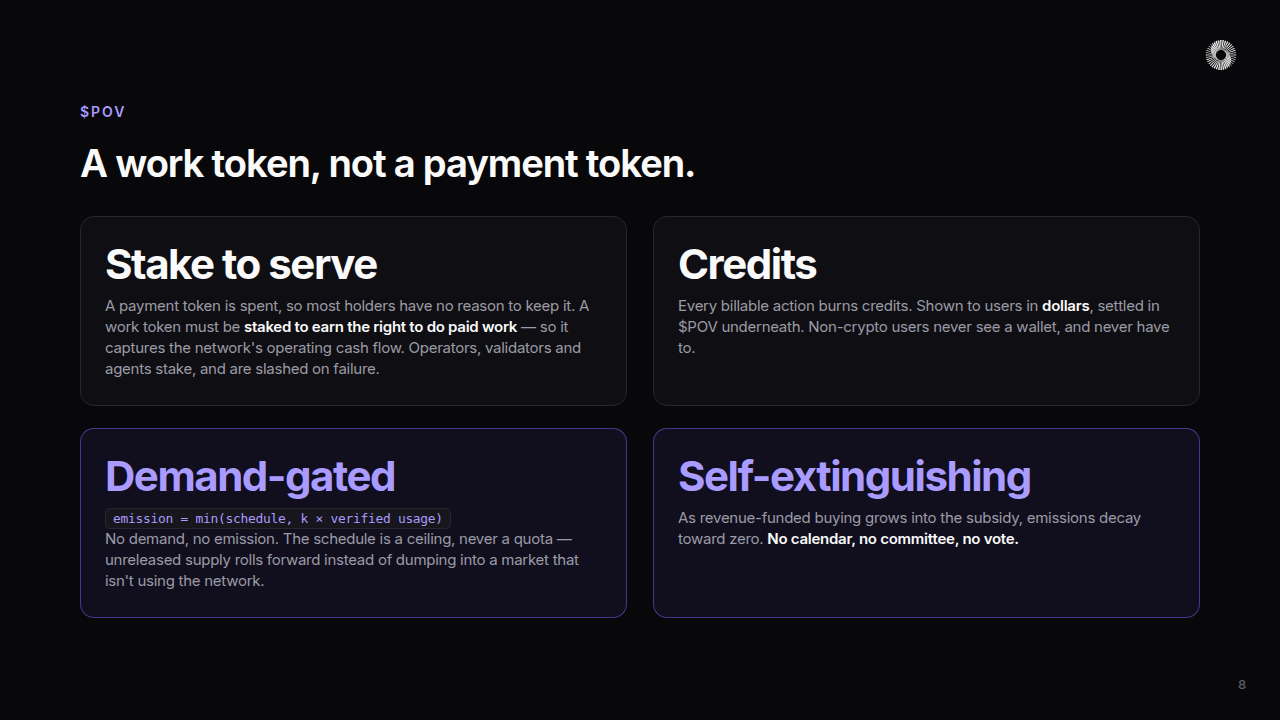This screenshot has width=1280, height=720.
Task: Click the revenue-funded buying sentence
Action: [x=909, y=528]
